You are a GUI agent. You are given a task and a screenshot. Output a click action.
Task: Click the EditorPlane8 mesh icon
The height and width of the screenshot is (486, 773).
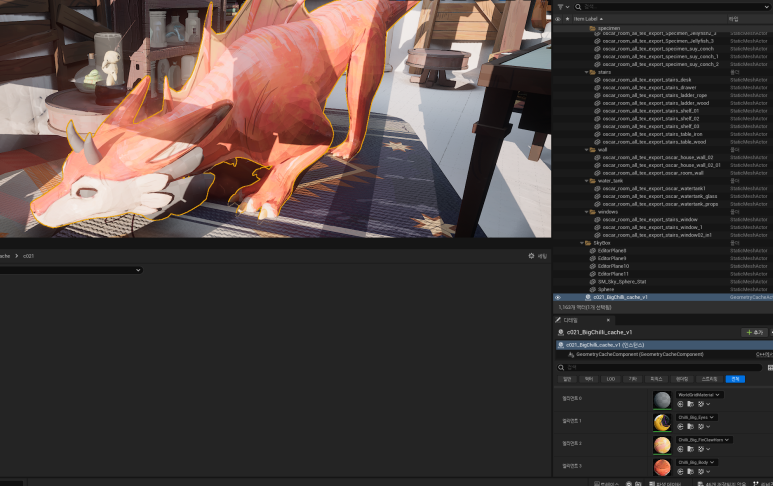tap(593, 251)
